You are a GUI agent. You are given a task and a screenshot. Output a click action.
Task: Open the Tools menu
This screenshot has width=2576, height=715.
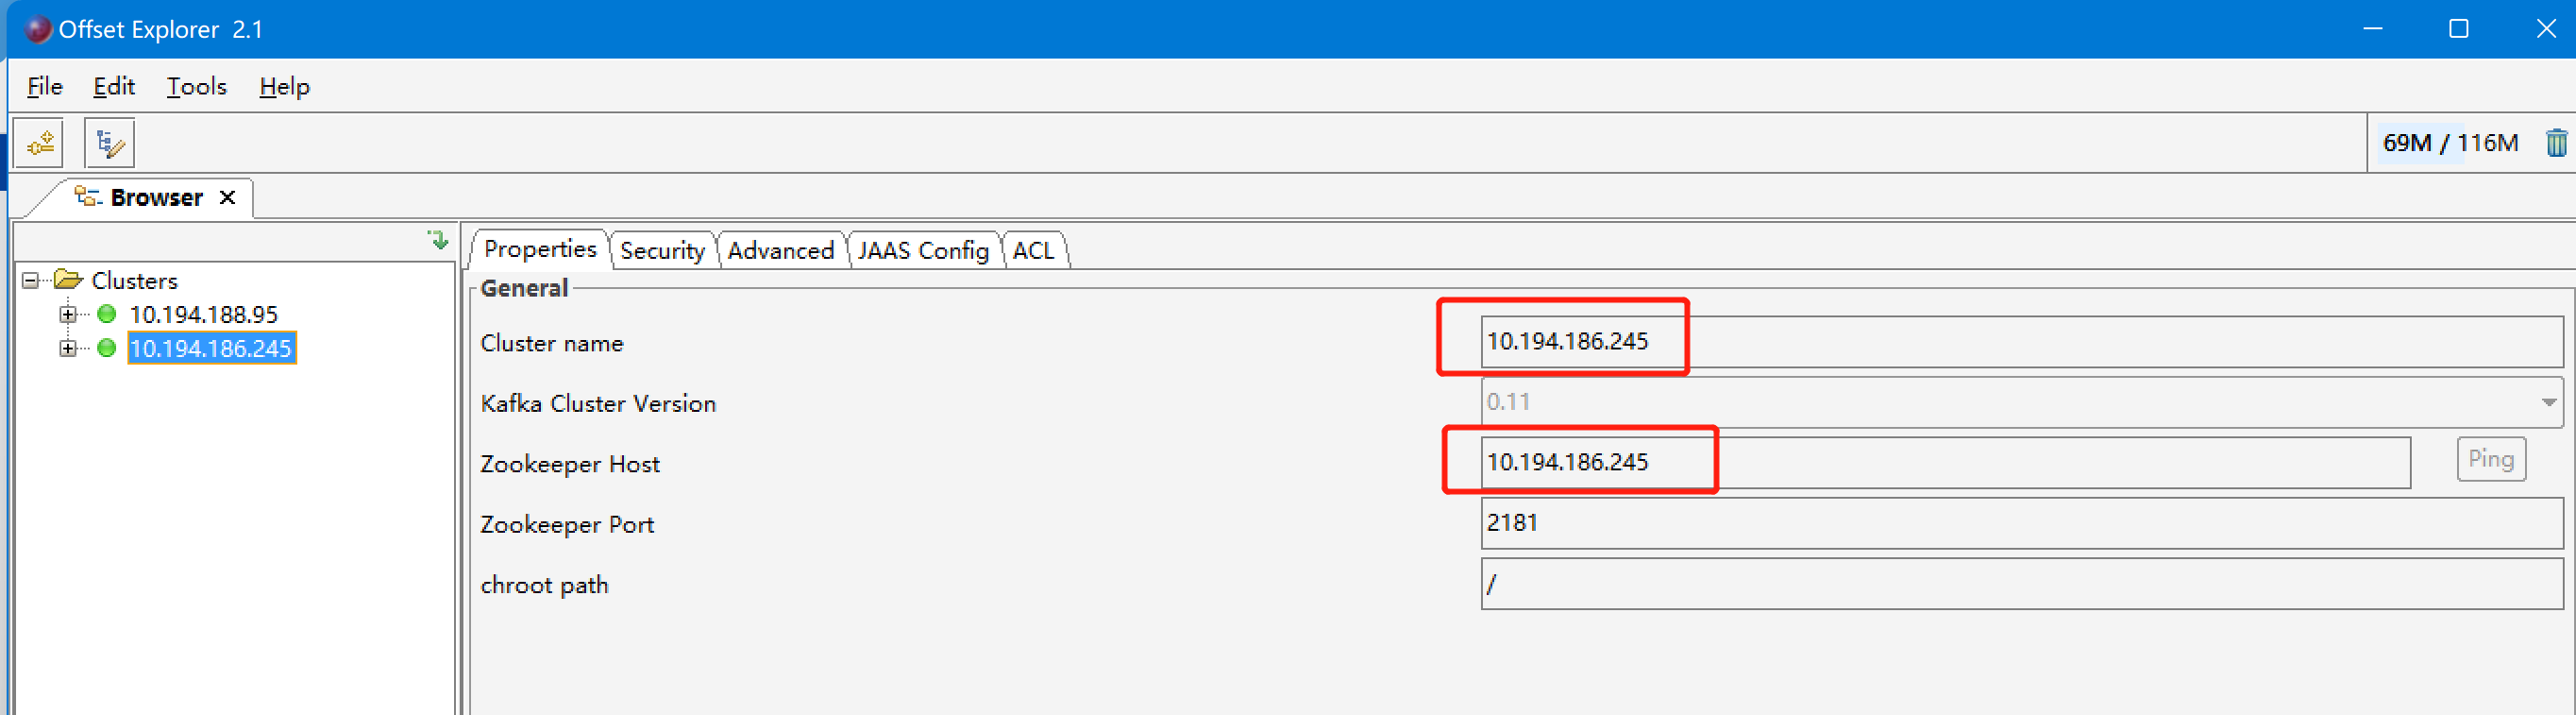(197, 87)
